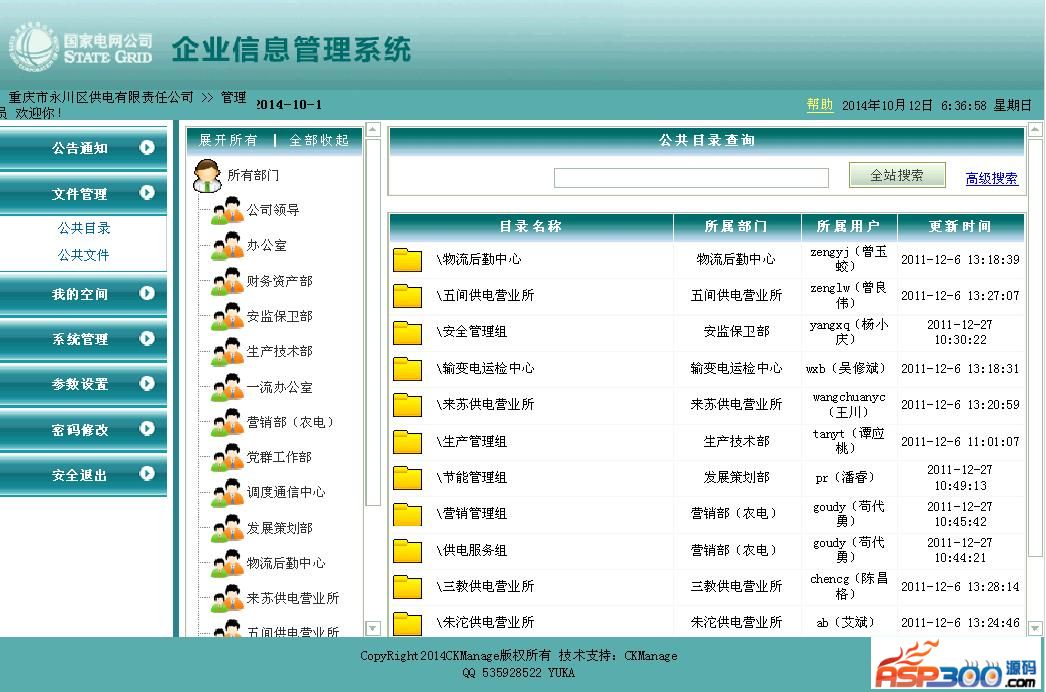
Task: Click directory name \输变电运检中心
Action: click(485, 368)
